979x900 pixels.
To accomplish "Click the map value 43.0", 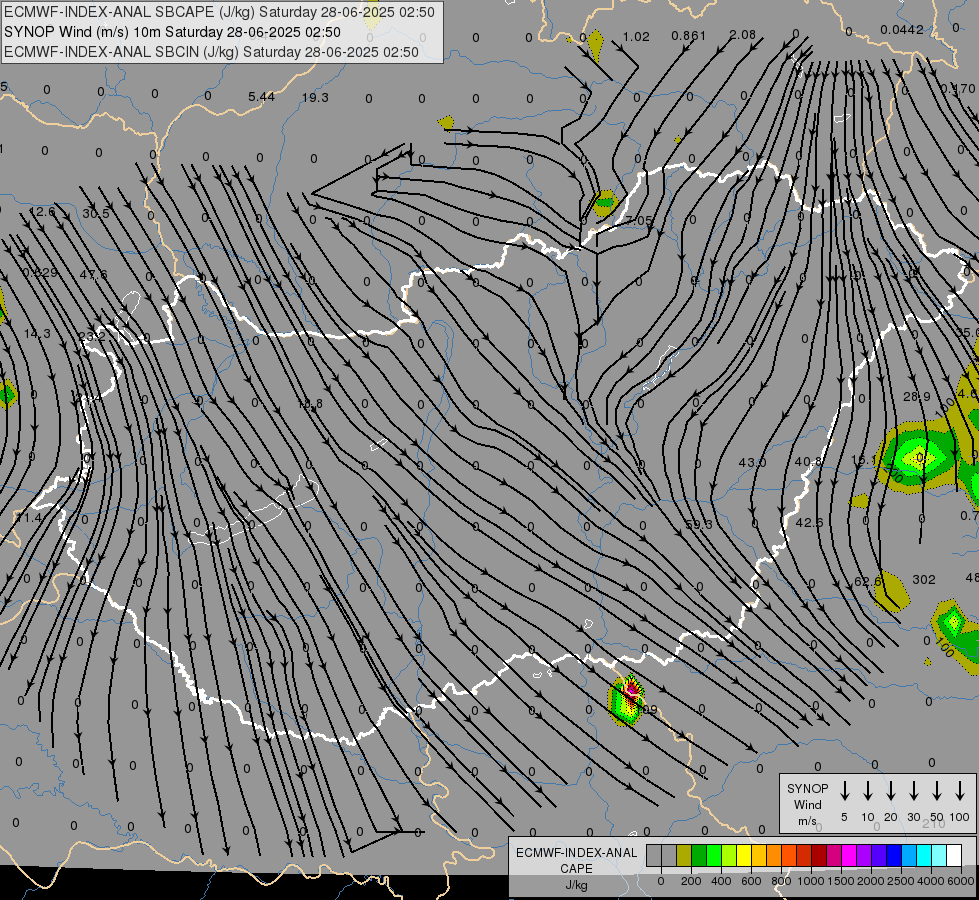I will coord(752,462).
